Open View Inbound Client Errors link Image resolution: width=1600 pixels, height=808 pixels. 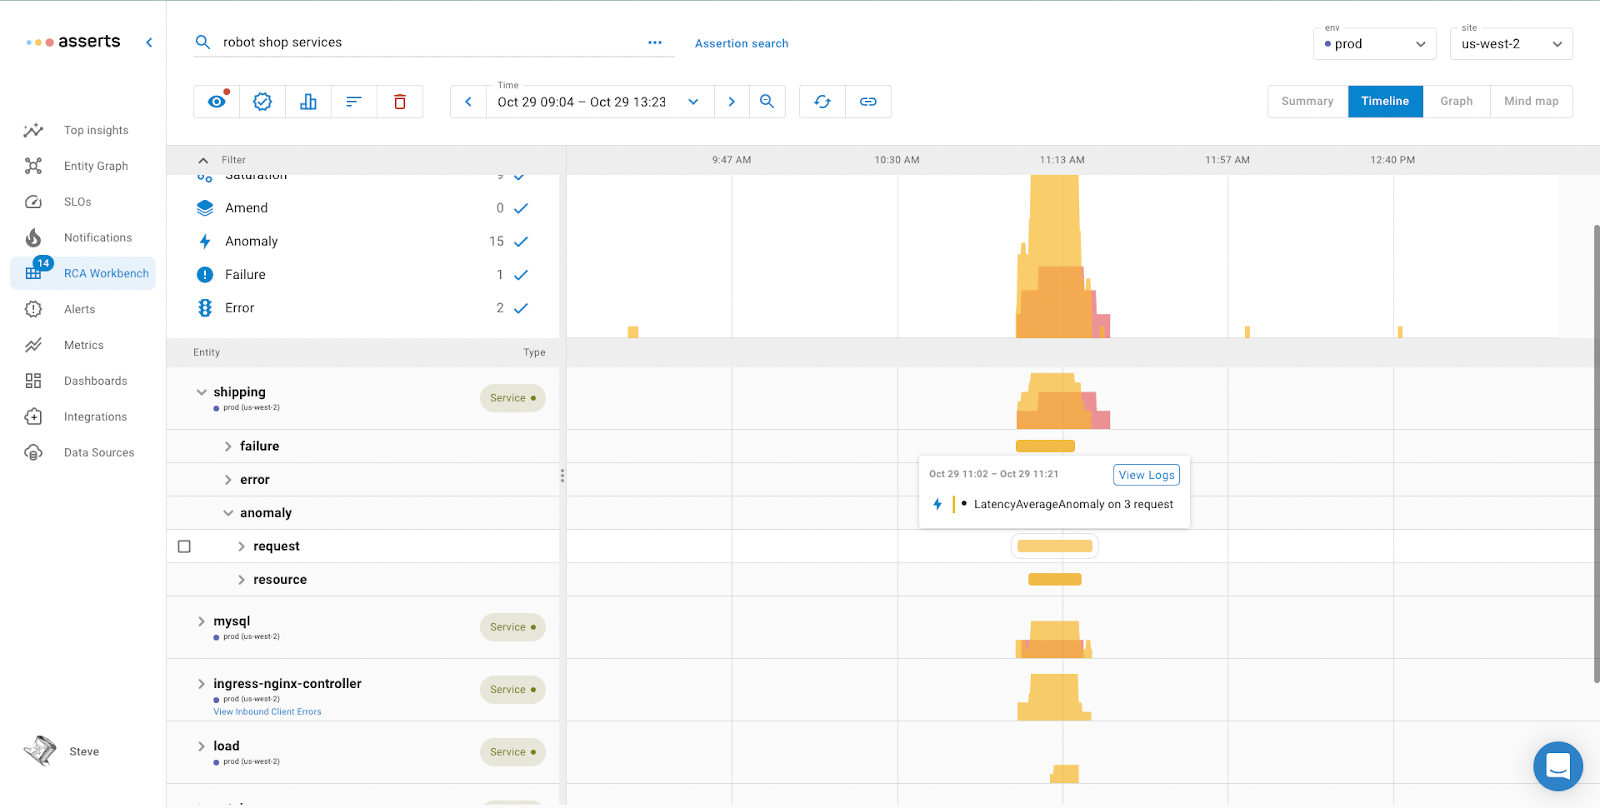tap(267, 712)
